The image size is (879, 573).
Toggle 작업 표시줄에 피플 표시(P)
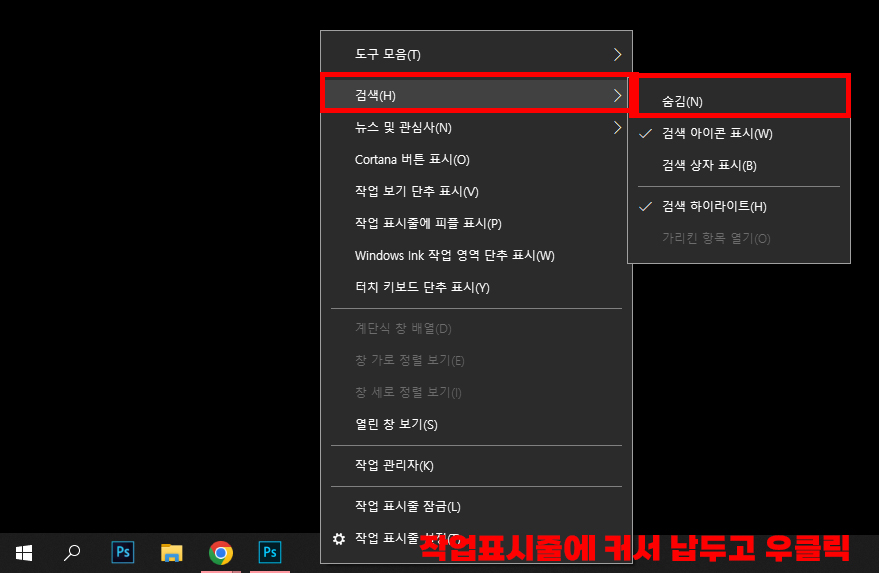point(476,224)
